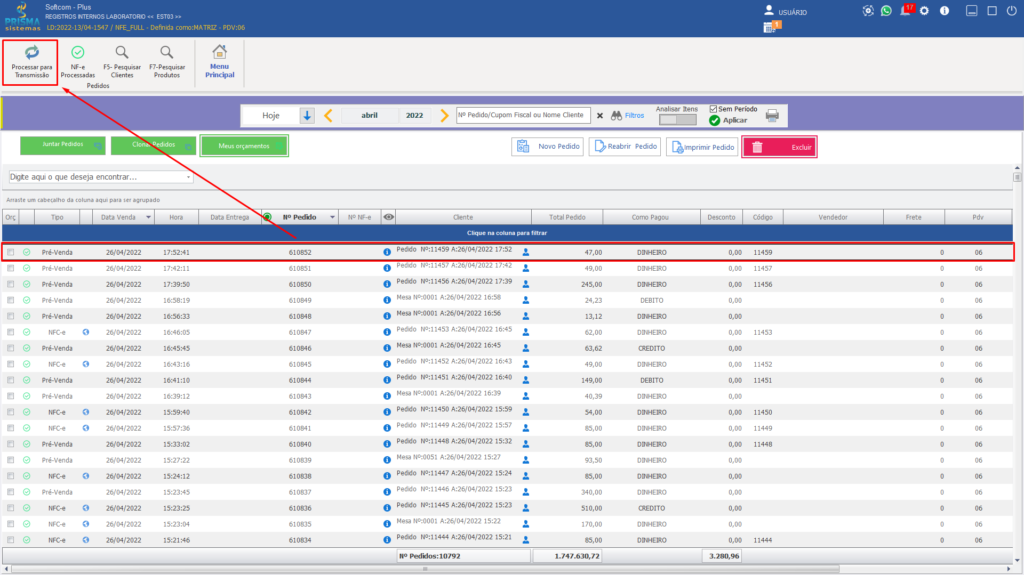Click the horizontal scrollbar at bottom
The height and width of the screenshot is (575, 1024).
[x=424, y=569]
